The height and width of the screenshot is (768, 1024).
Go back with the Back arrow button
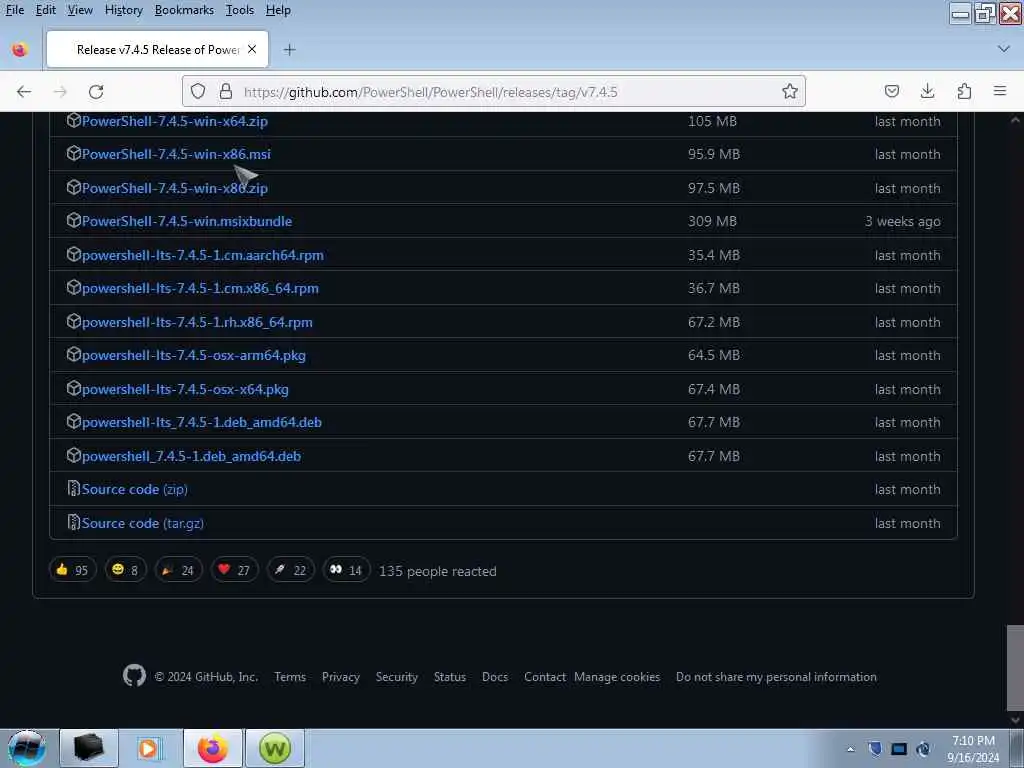coord(24,91)
